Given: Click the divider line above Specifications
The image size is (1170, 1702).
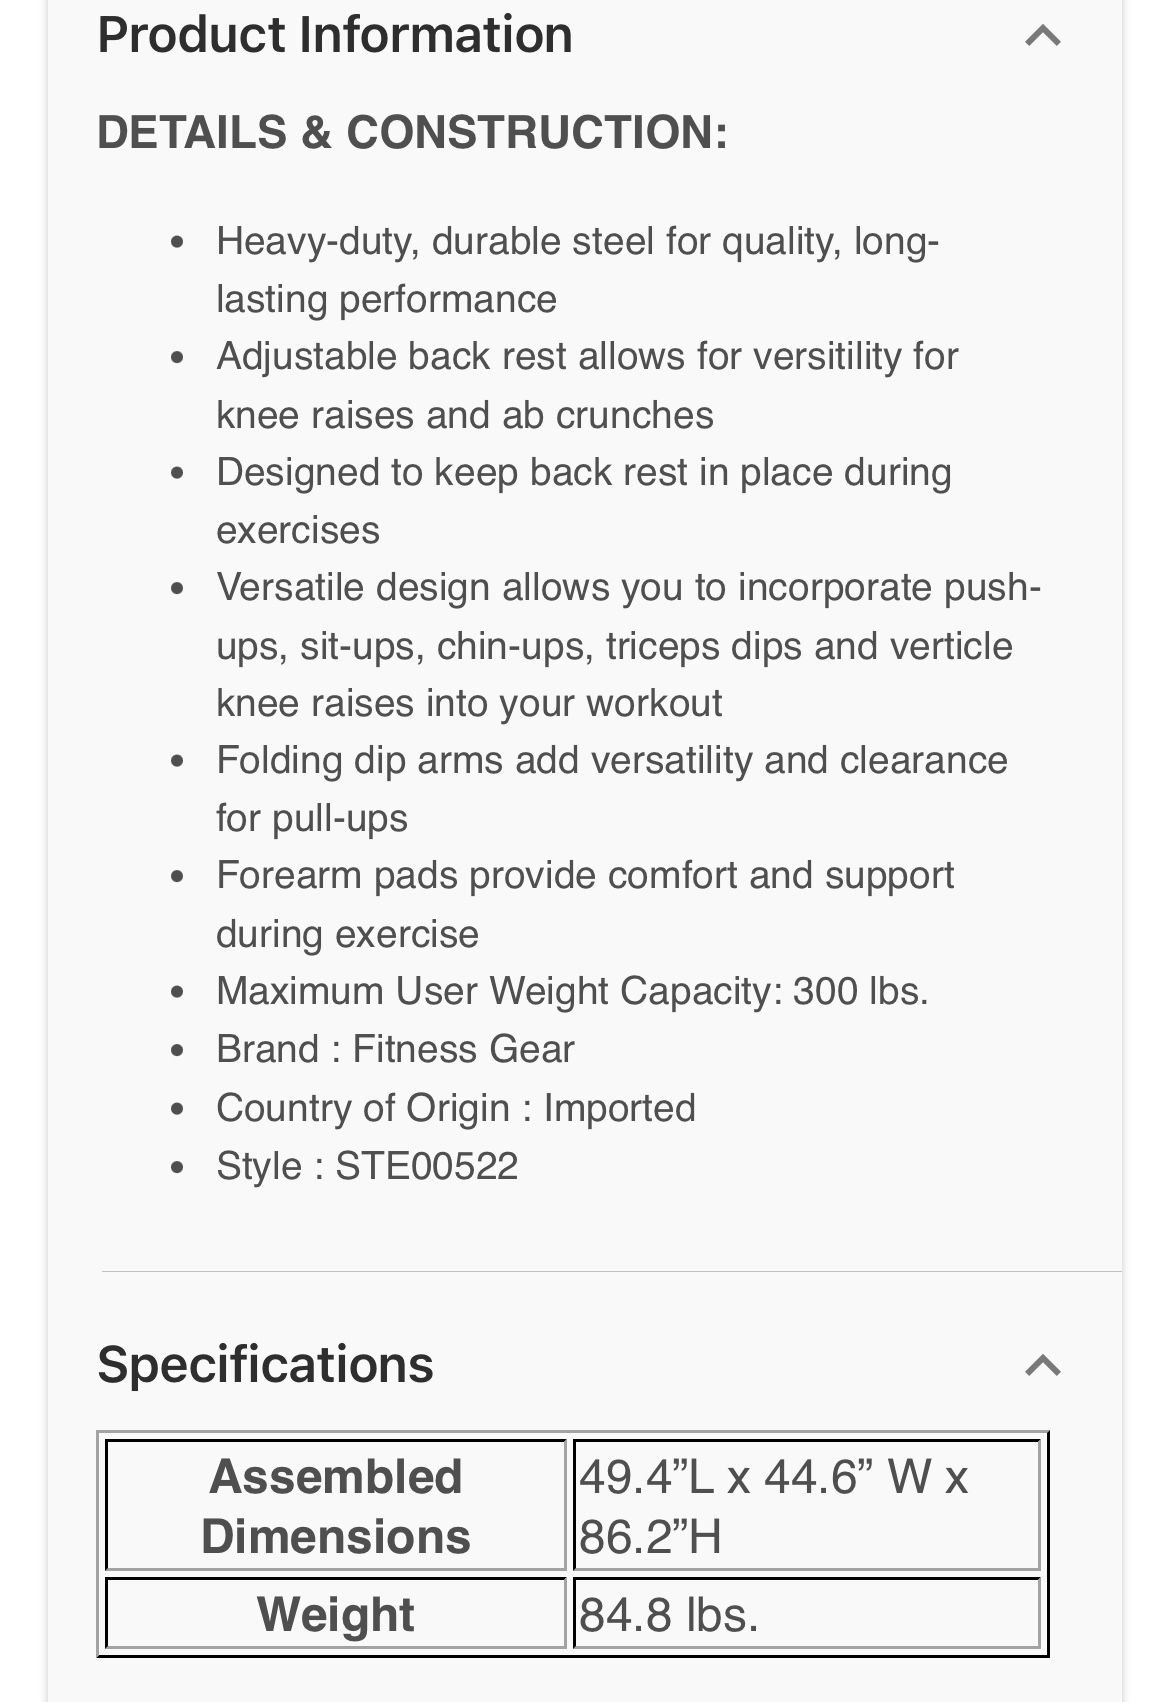Looking at the screenshot, I should [x=611, y=1272].
